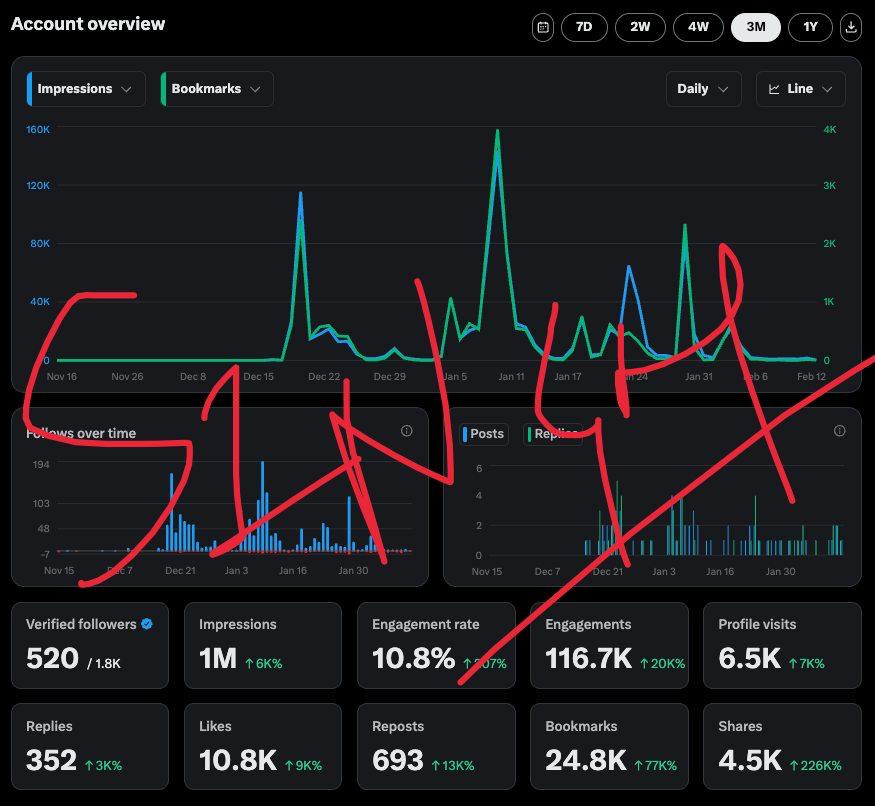This screenshot has height=806, width=875.
Task: Open the Engagement rate stat card
Action: tap(436, 645)
